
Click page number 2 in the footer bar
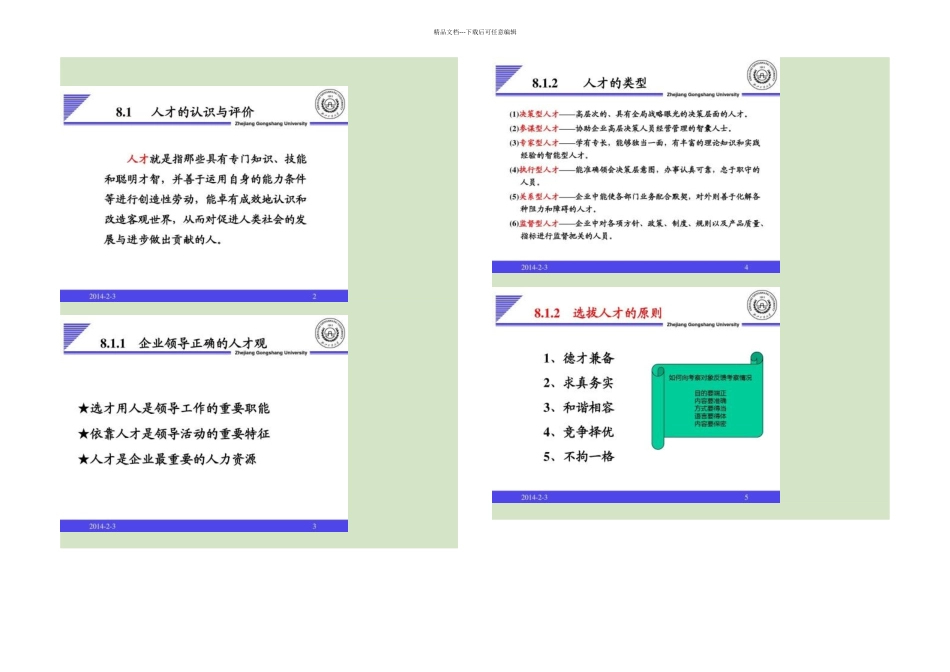click(314, 296)
